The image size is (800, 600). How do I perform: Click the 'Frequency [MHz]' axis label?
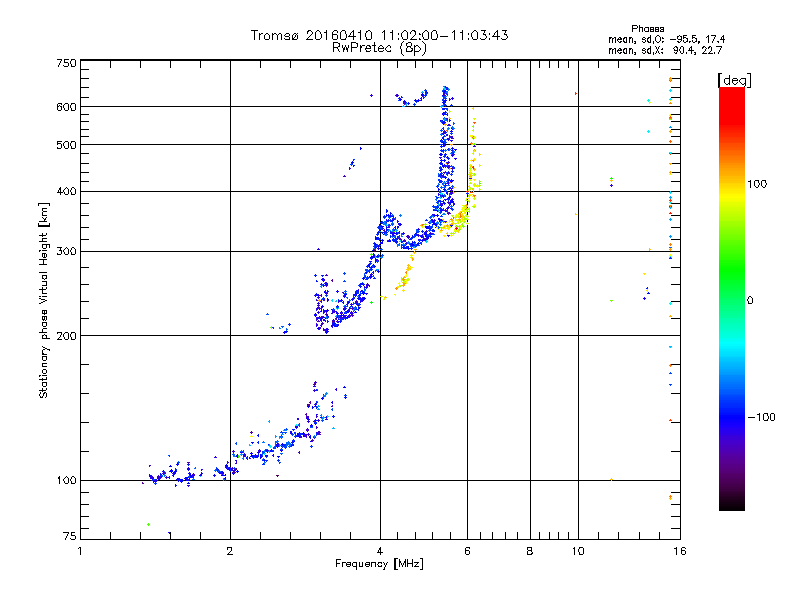(x=379, y=564)
